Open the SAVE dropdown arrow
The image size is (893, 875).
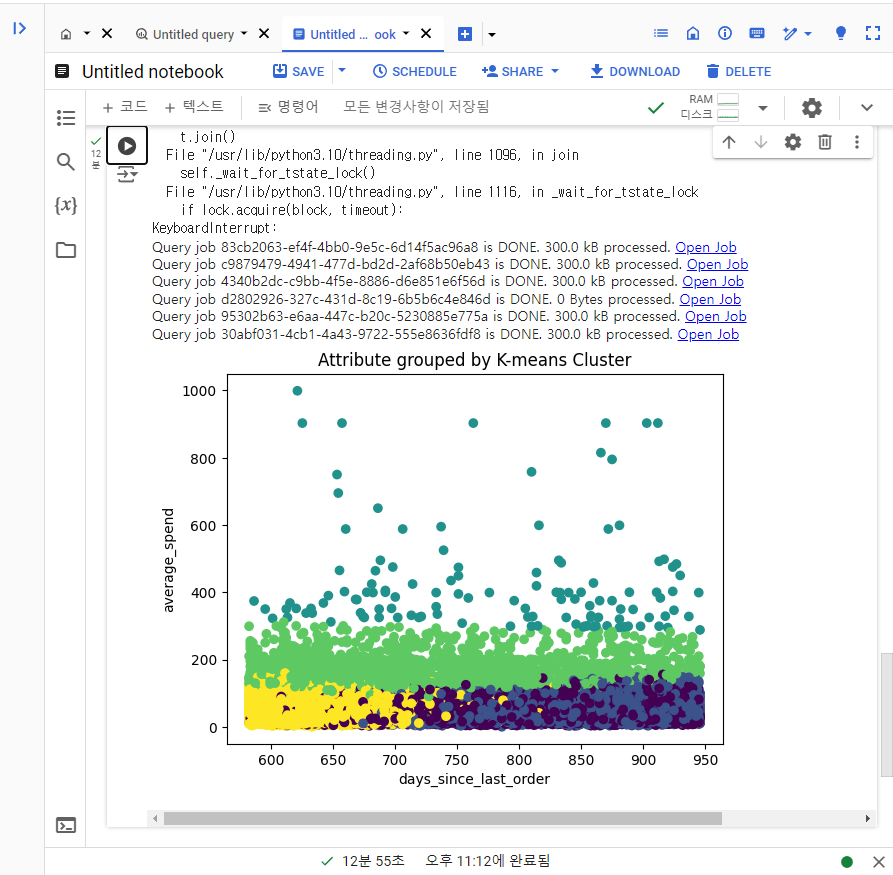point(342,71)
